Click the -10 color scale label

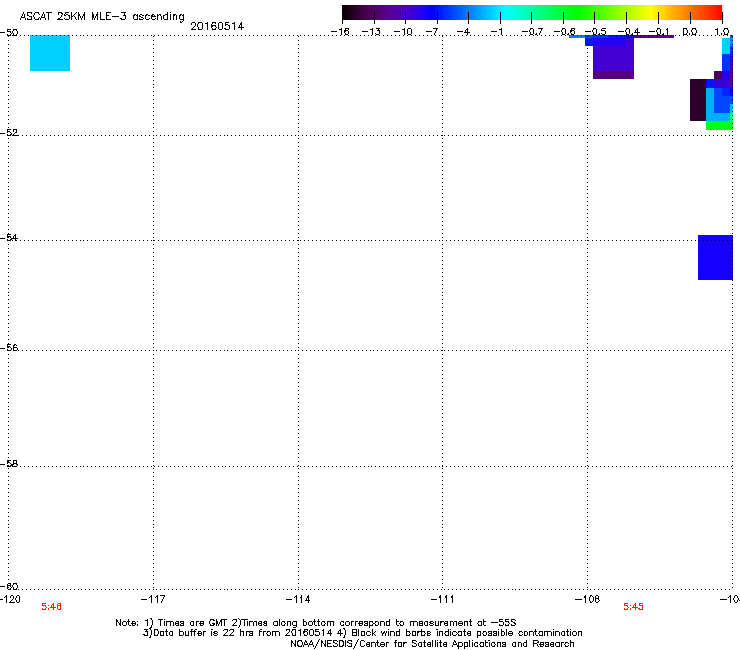[403, 32]
